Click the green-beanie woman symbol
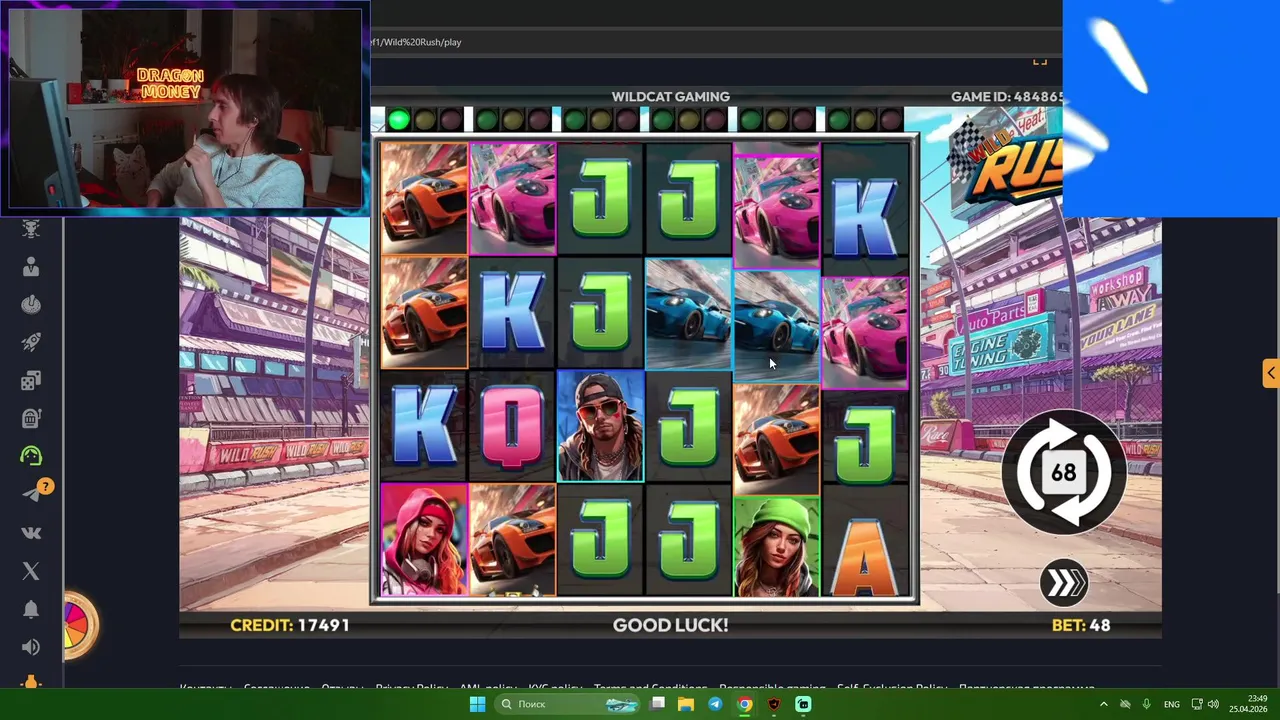The image size is (1280, 720). pos(777,546)
